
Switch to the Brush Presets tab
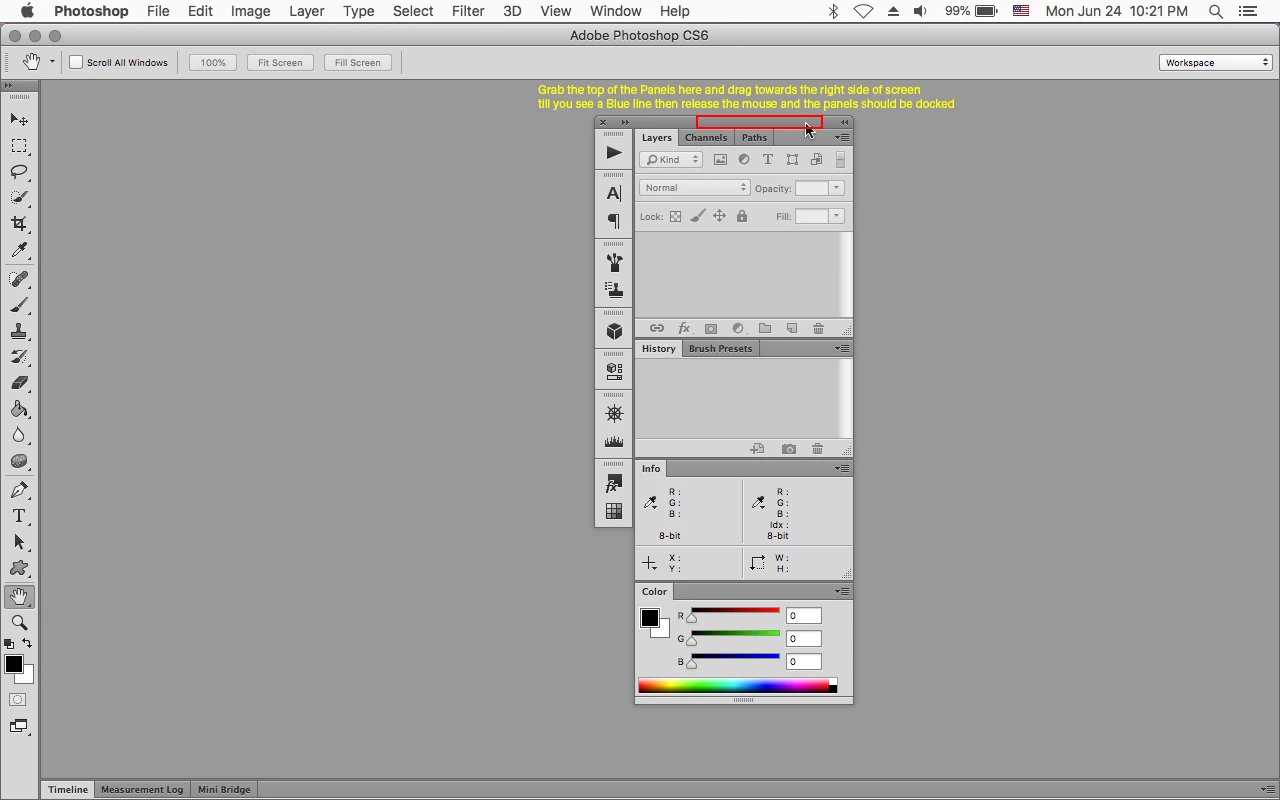(720, 349)
